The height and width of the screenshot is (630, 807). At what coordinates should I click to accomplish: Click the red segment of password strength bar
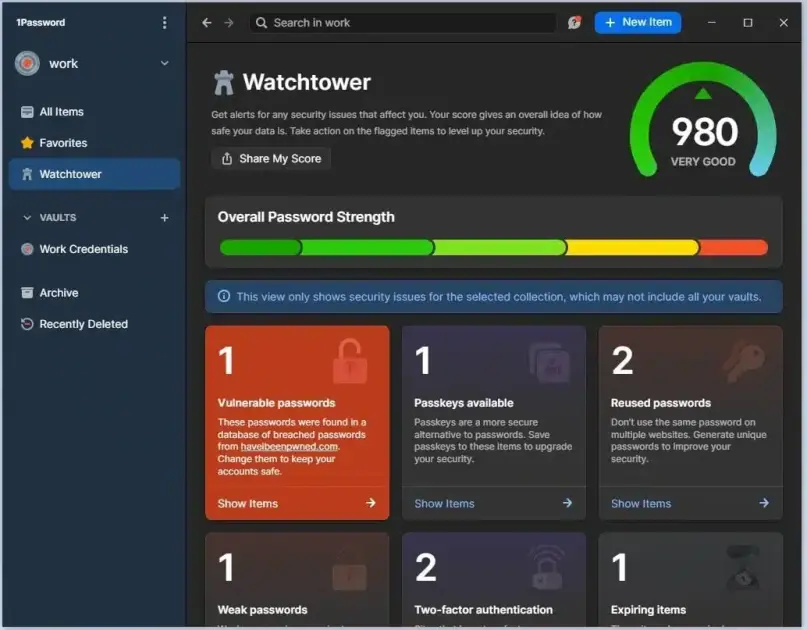click(733, 248)
